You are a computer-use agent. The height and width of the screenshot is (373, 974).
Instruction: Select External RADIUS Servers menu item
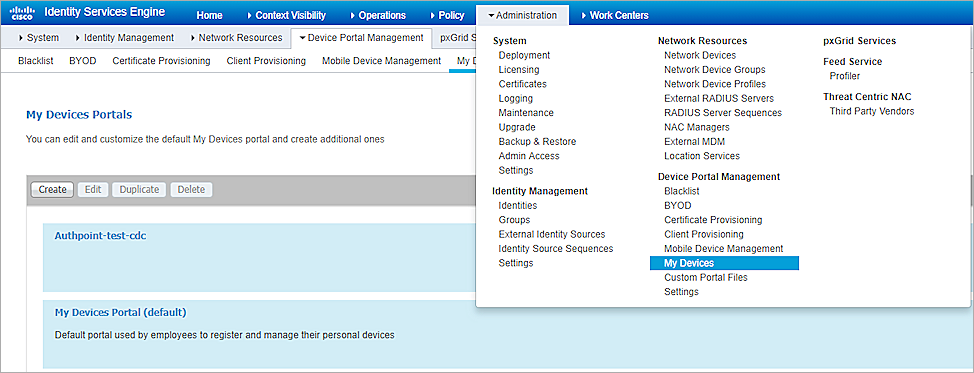click(x=719, y=98)
